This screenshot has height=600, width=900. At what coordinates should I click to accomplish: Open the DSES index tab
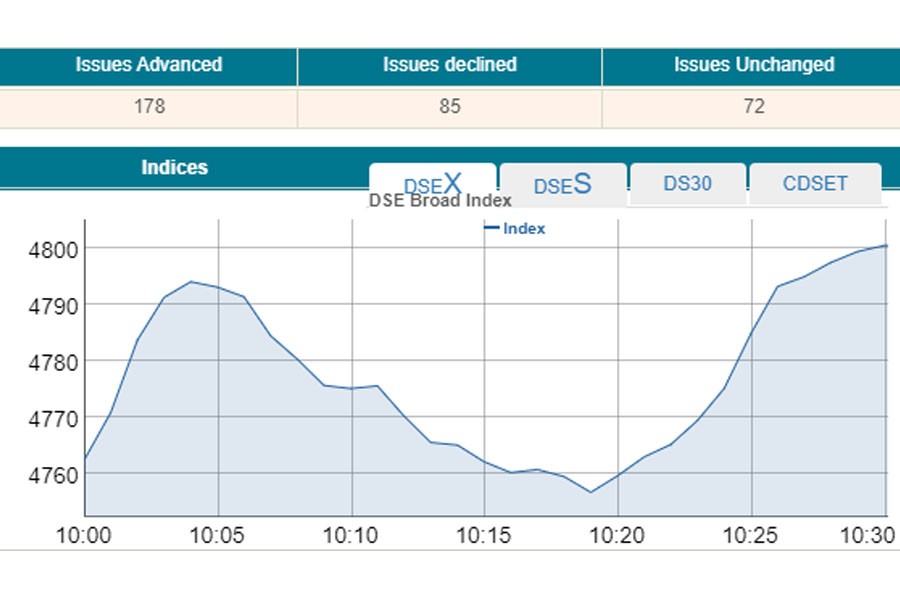pos(563,185)
